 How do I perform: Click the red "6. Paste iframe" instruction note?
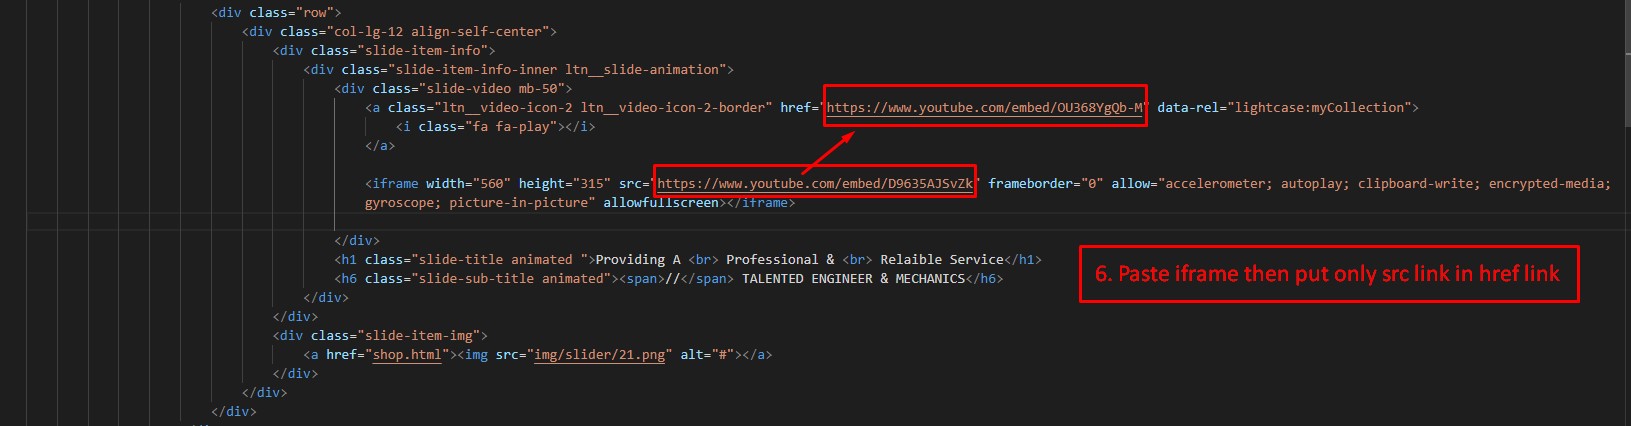coord(1328,275)
